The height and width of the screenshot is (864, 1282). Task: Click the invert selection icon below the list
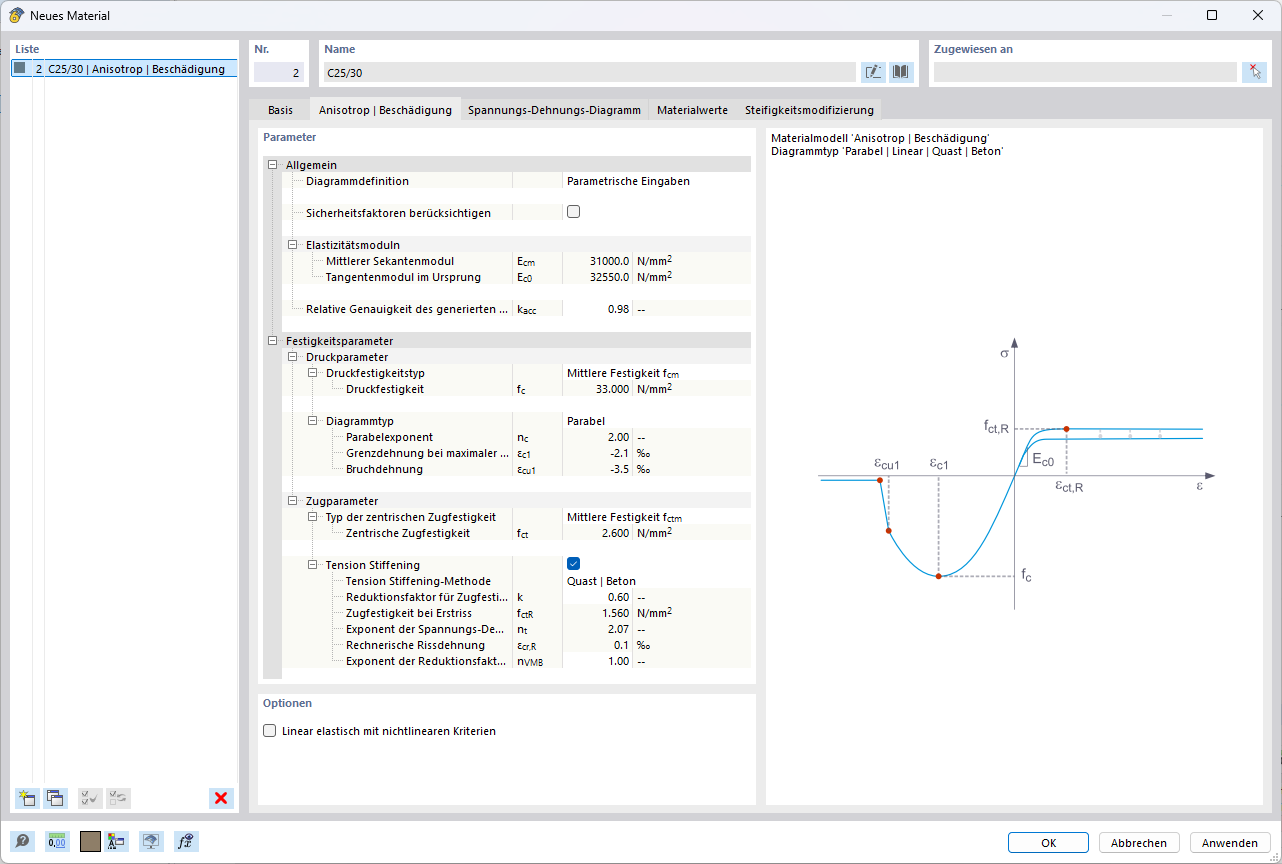[x=119, y=798]
